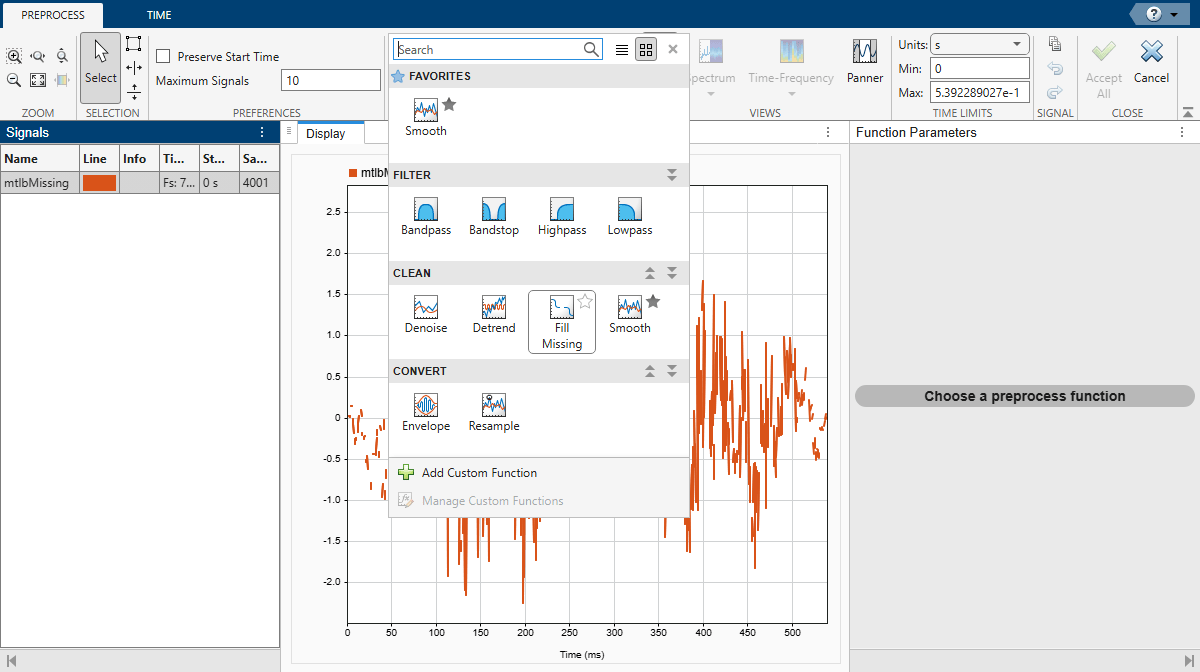Select the Resample convert function

(494, 412)
